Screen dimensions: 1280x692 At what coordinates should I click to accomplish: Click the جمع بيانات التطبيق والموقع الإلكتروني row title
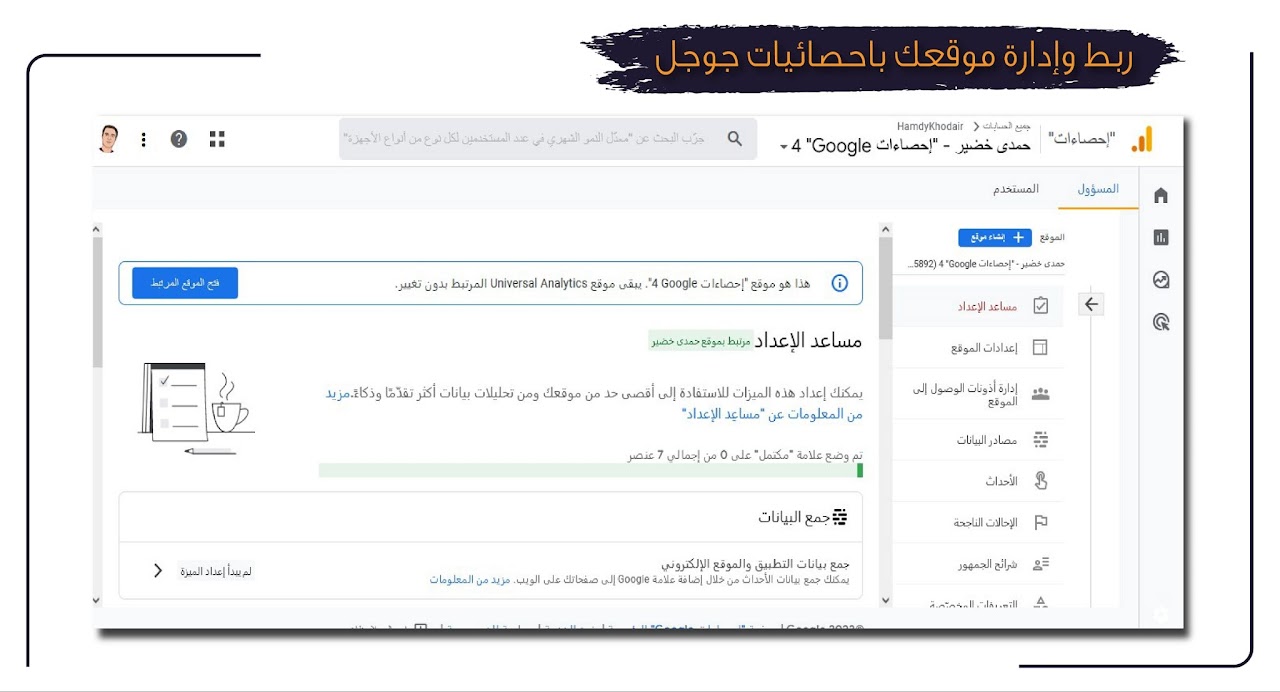pyautogui.click(x=755, y=564)
